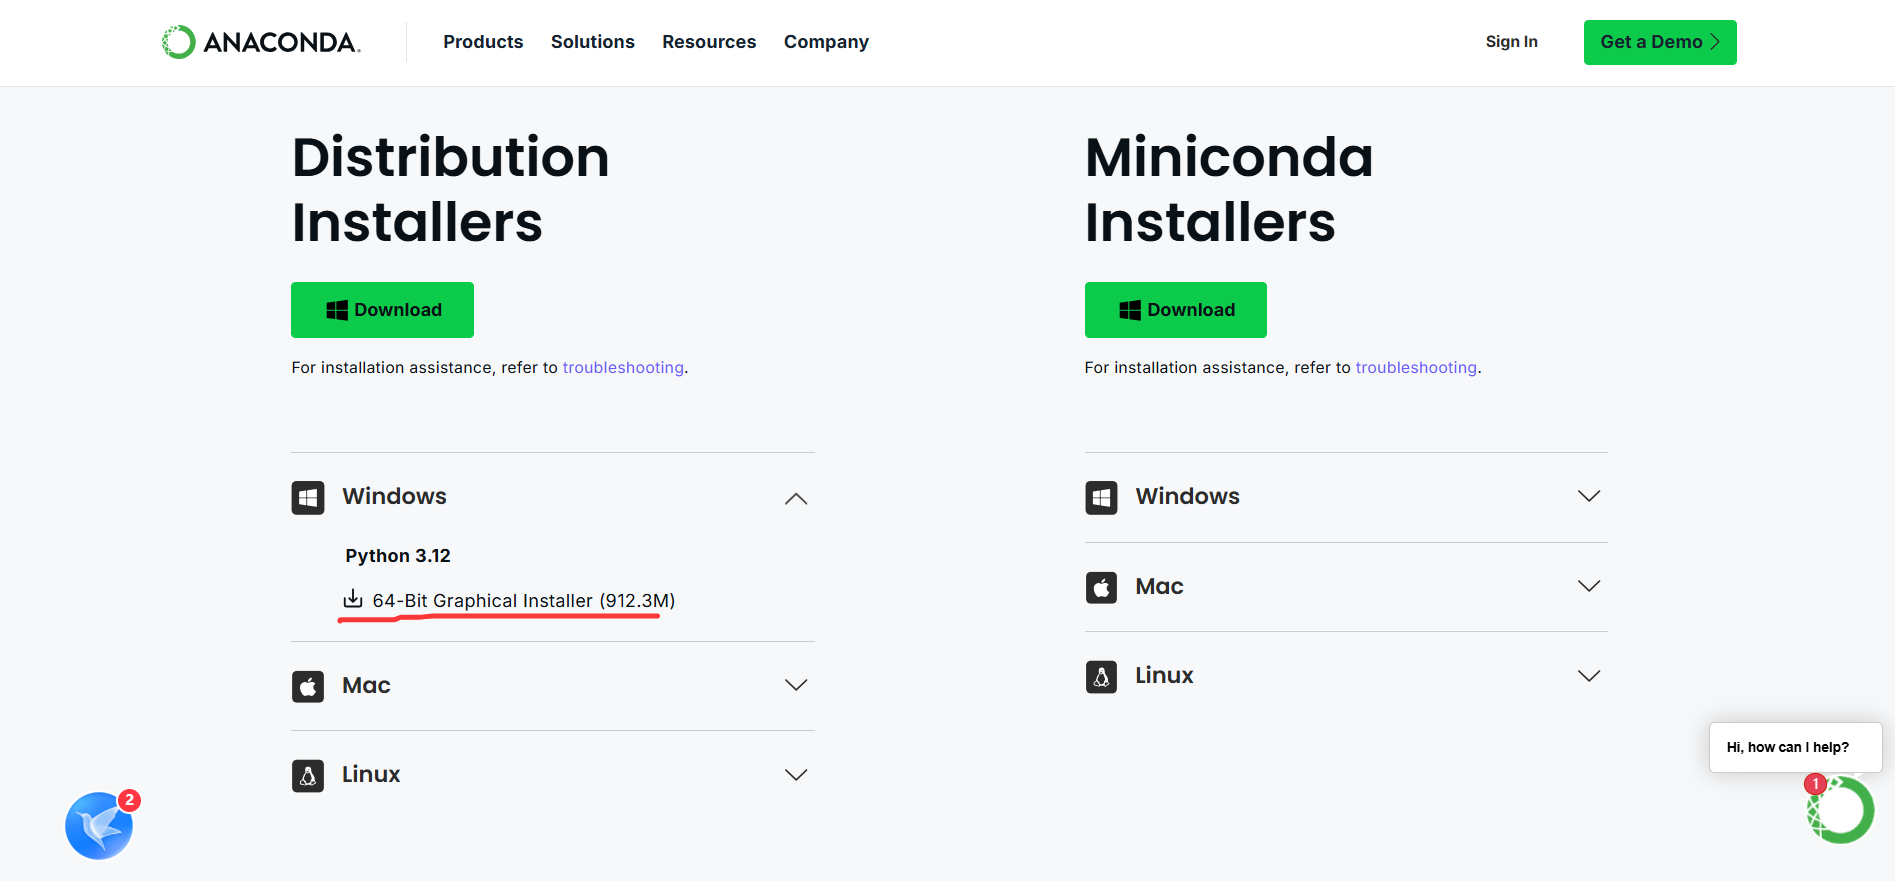Expand the Miniconda Linux section chevron
1895x881 pixels.
click(x=1589, y=676)
